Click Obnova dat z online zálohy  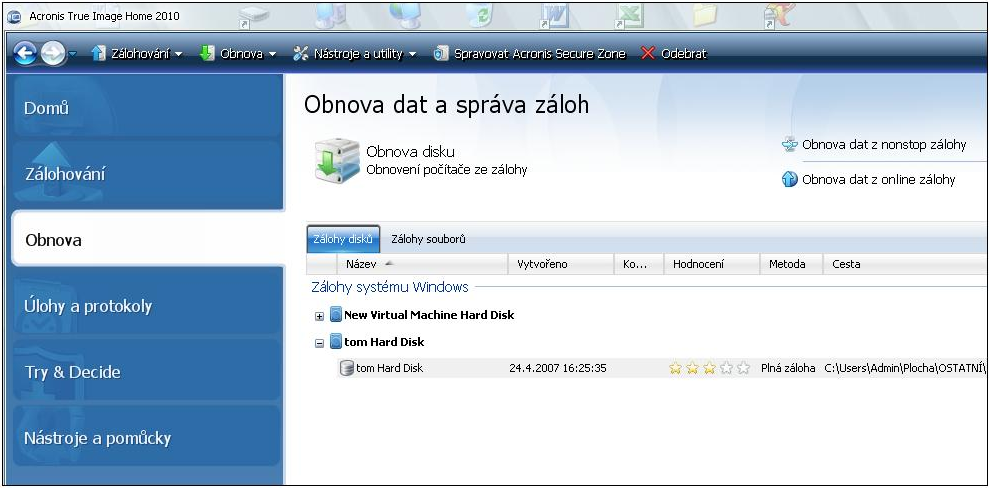(878, 180)
